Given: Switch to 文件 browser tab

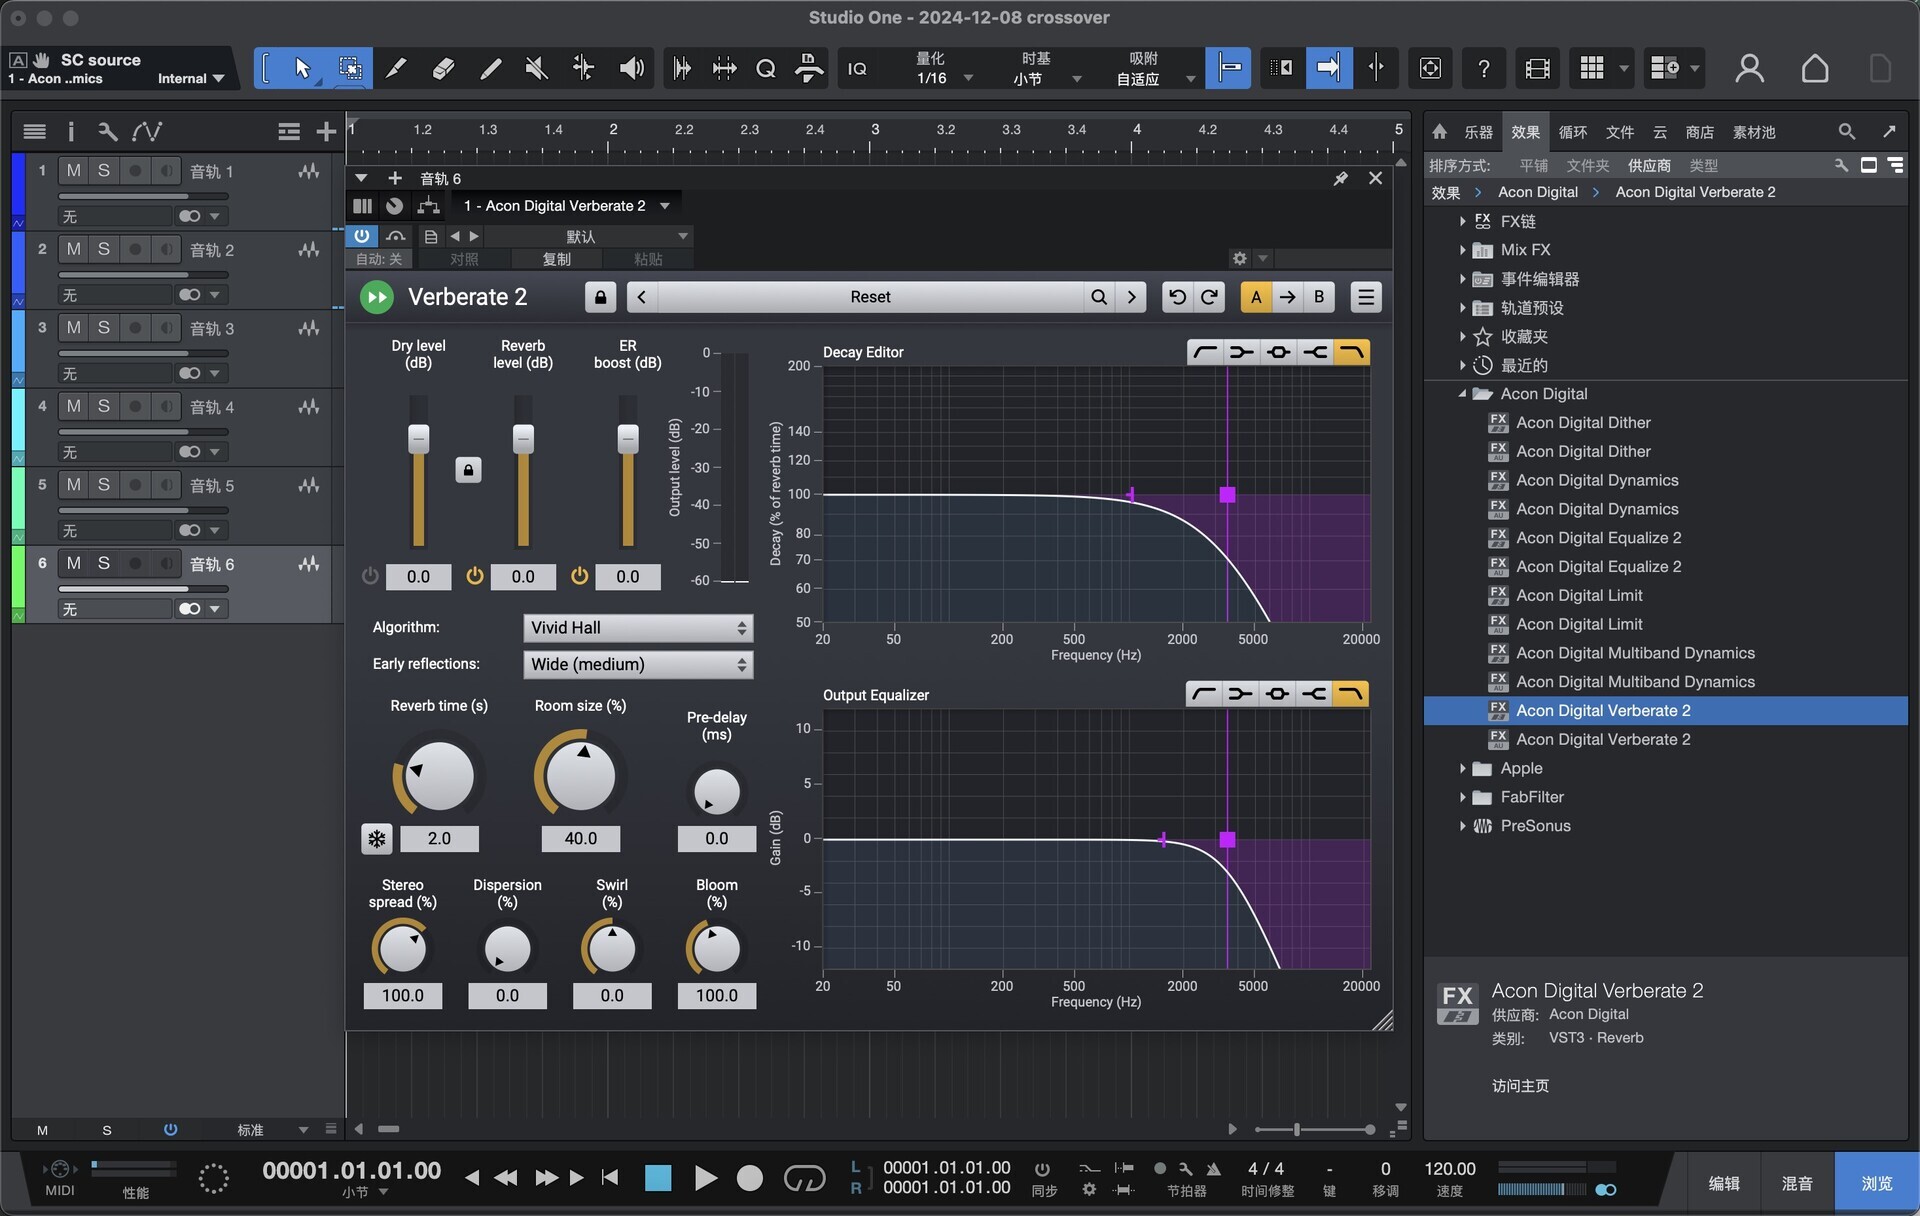Looking at the screenshot, I should click(x=1620, y=132).
